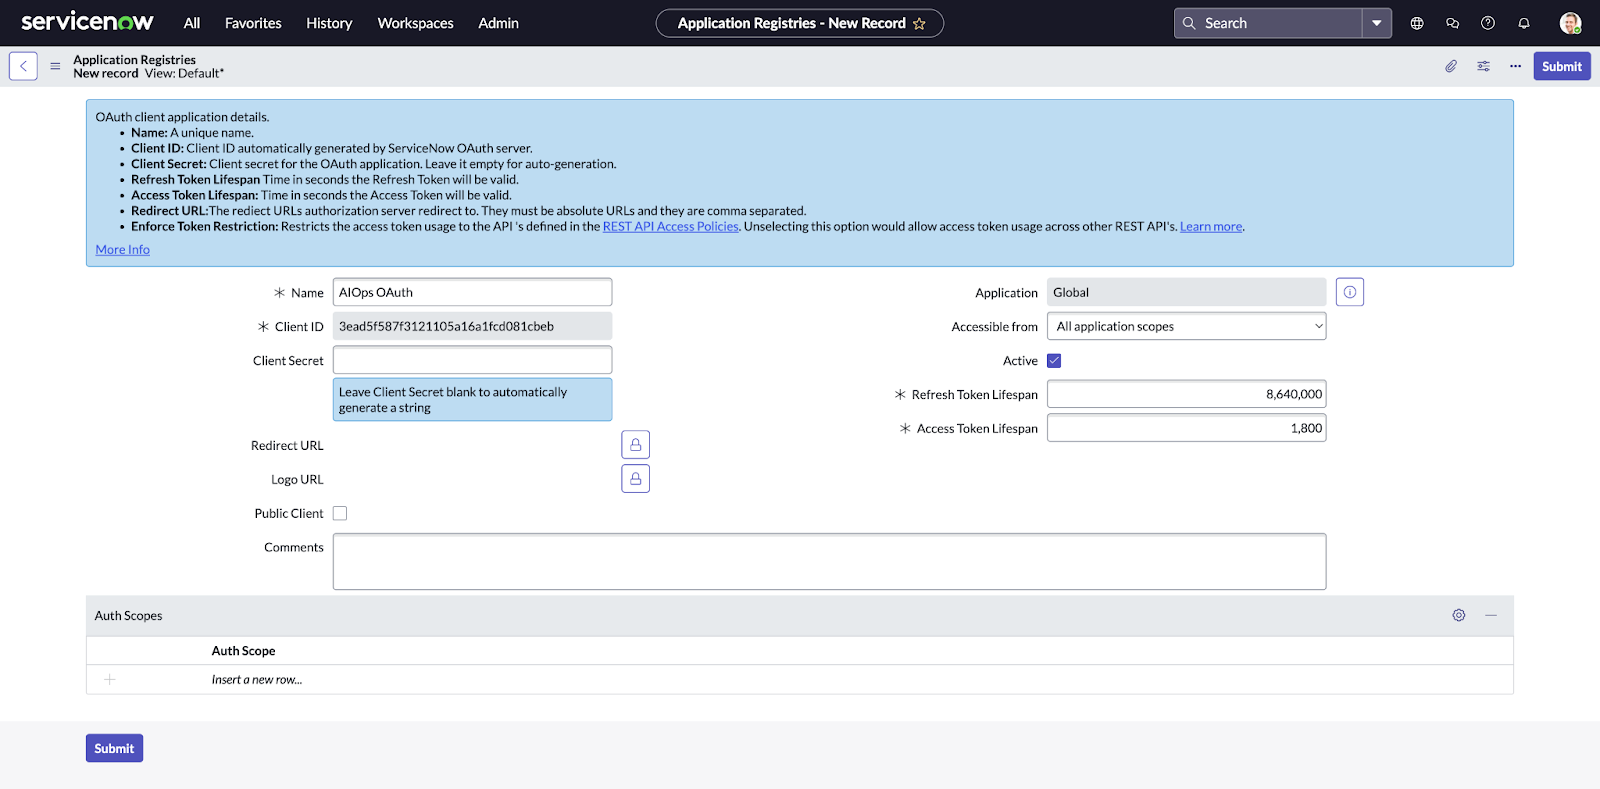Click the Auth Scopes gear icon

pyautogui.click(x=1458, y=616)
